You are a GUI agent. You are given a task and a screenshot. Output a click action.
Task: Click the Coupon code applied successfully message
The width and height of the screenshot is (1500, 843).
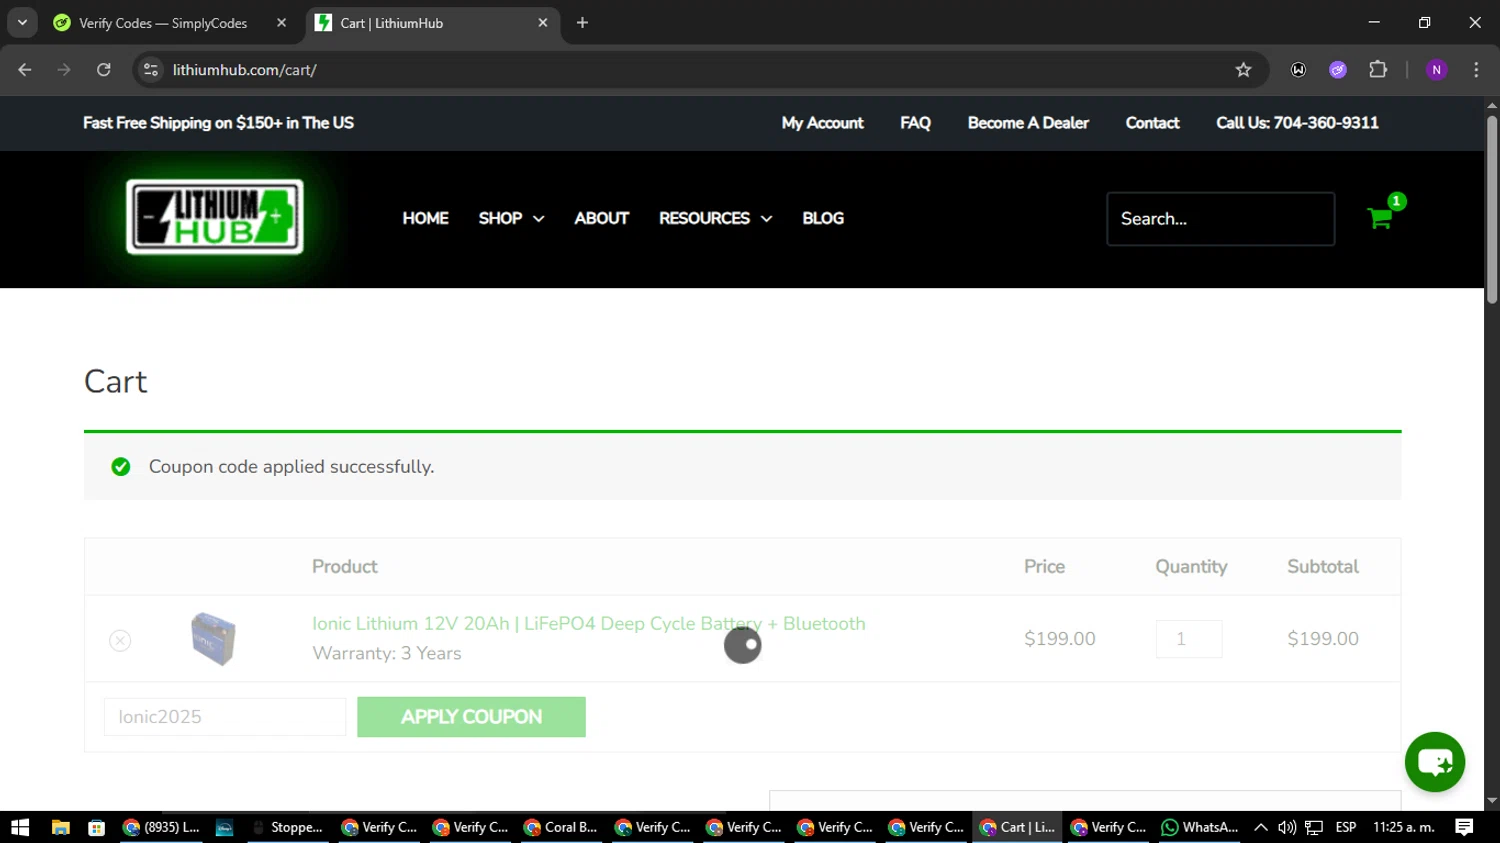tap(291, 467)
